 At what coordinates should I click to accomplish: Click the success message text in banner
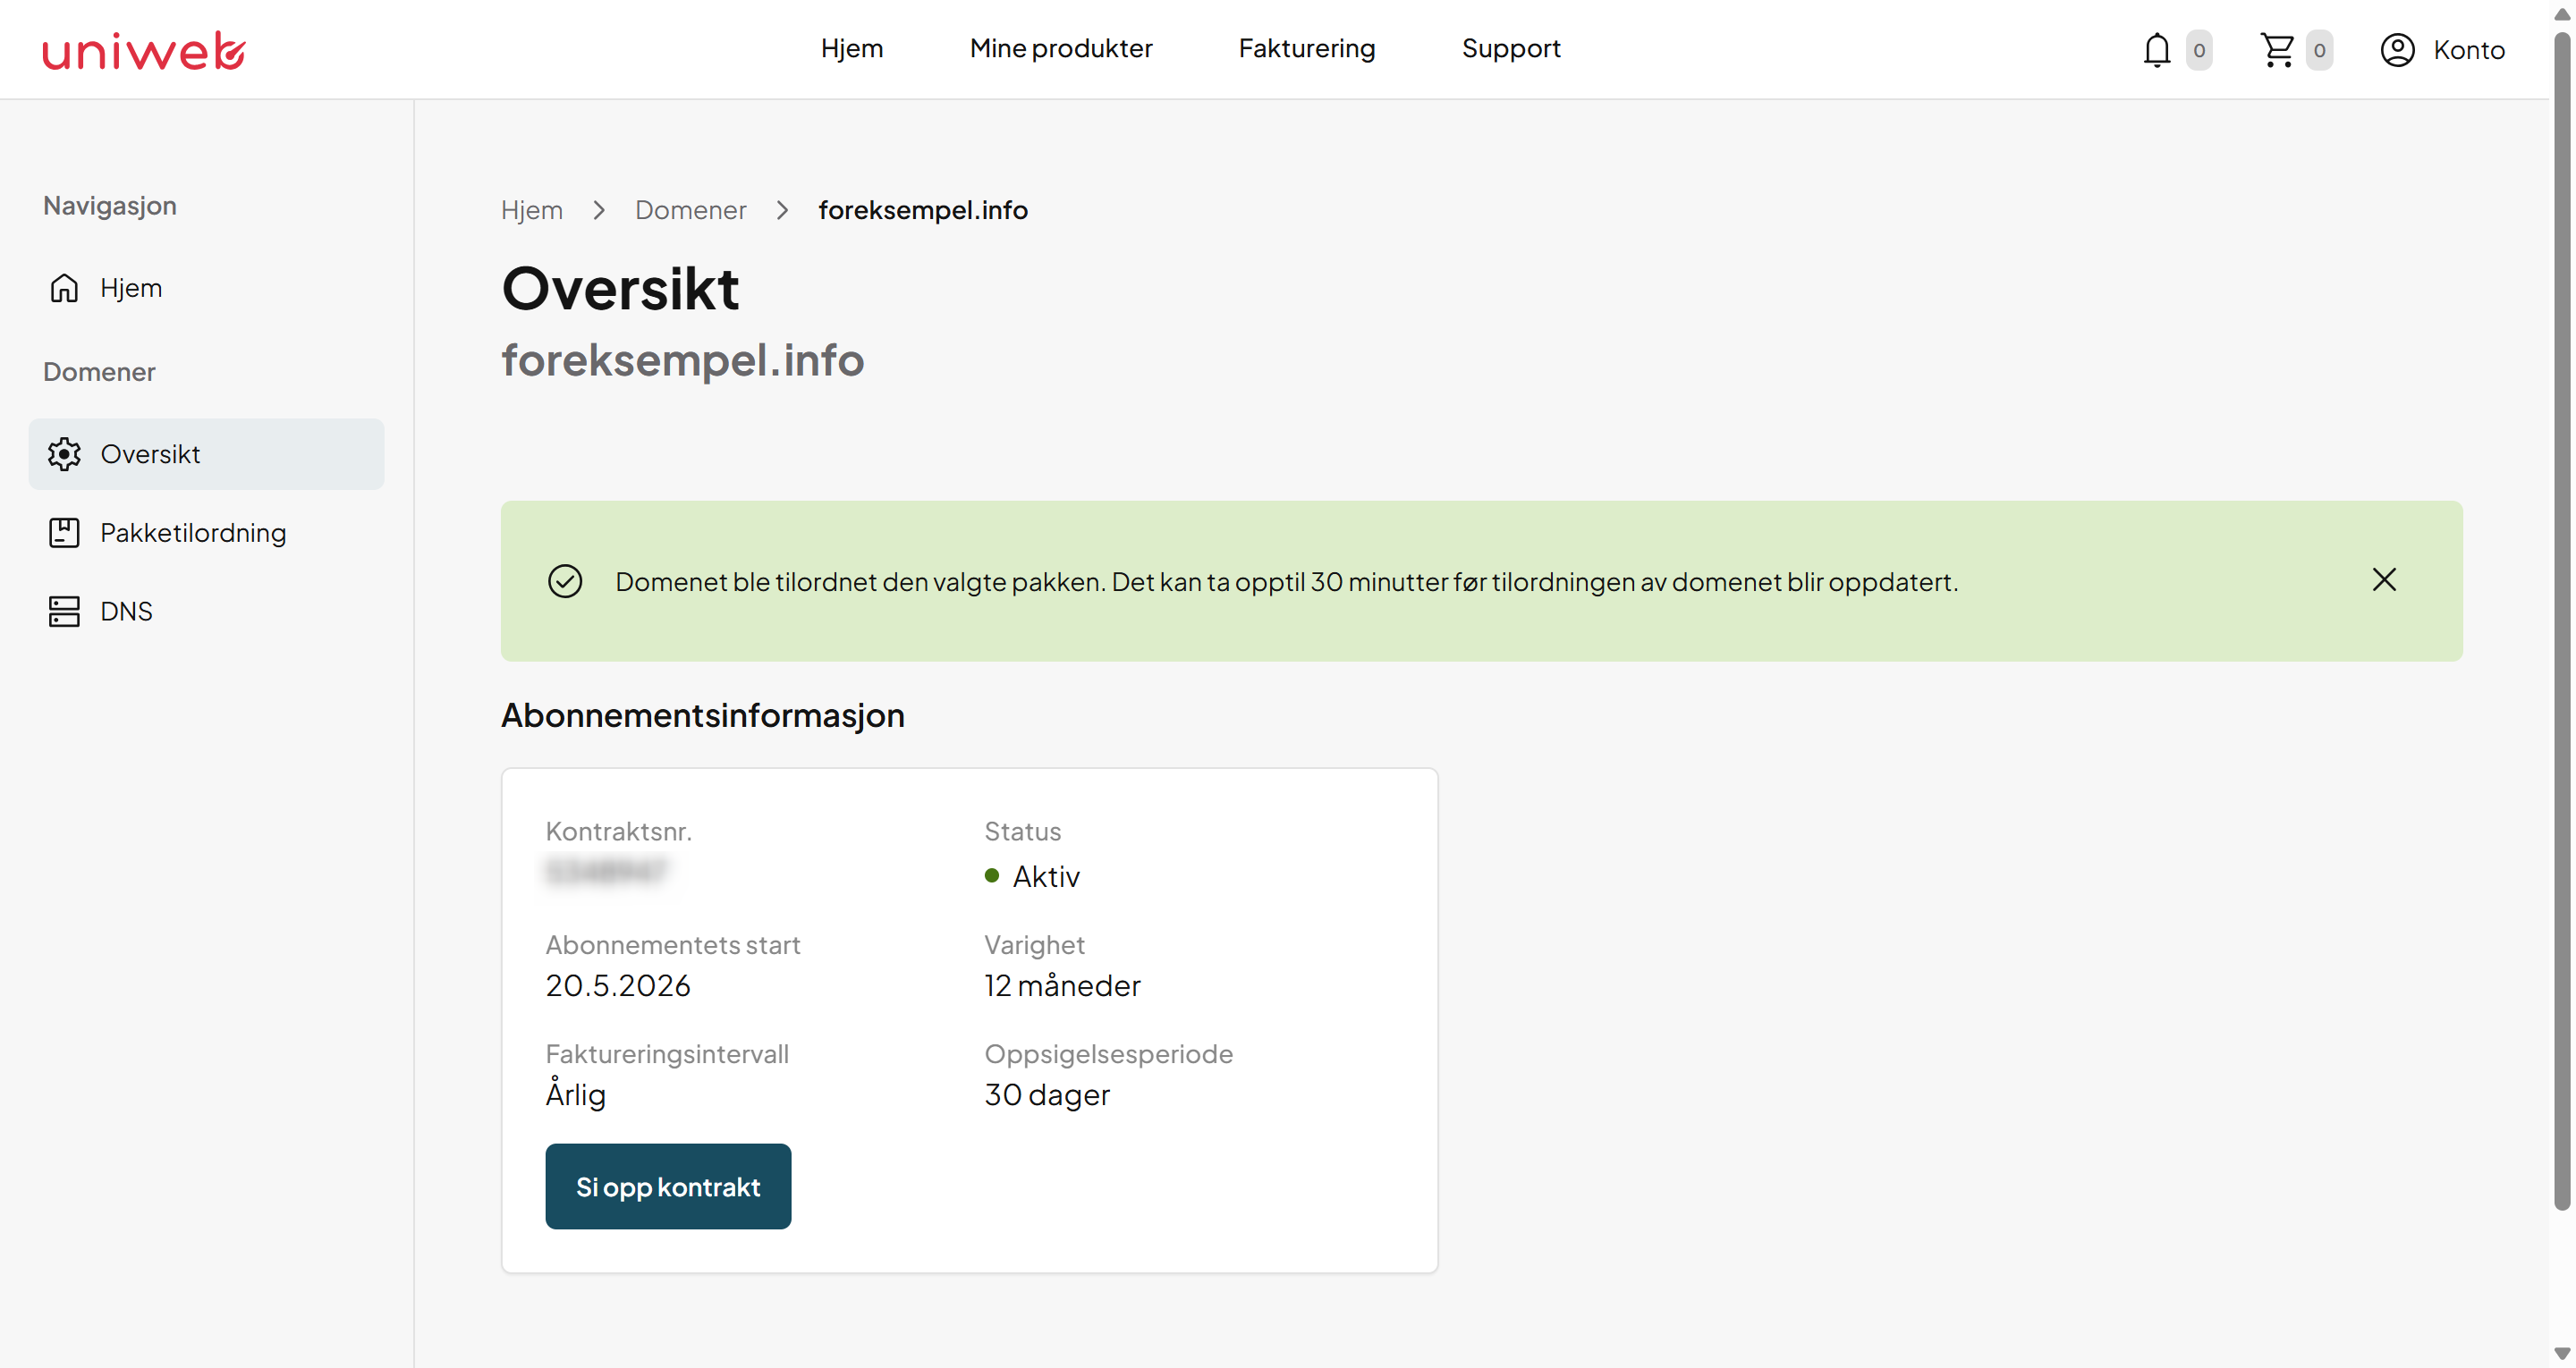1287,581
